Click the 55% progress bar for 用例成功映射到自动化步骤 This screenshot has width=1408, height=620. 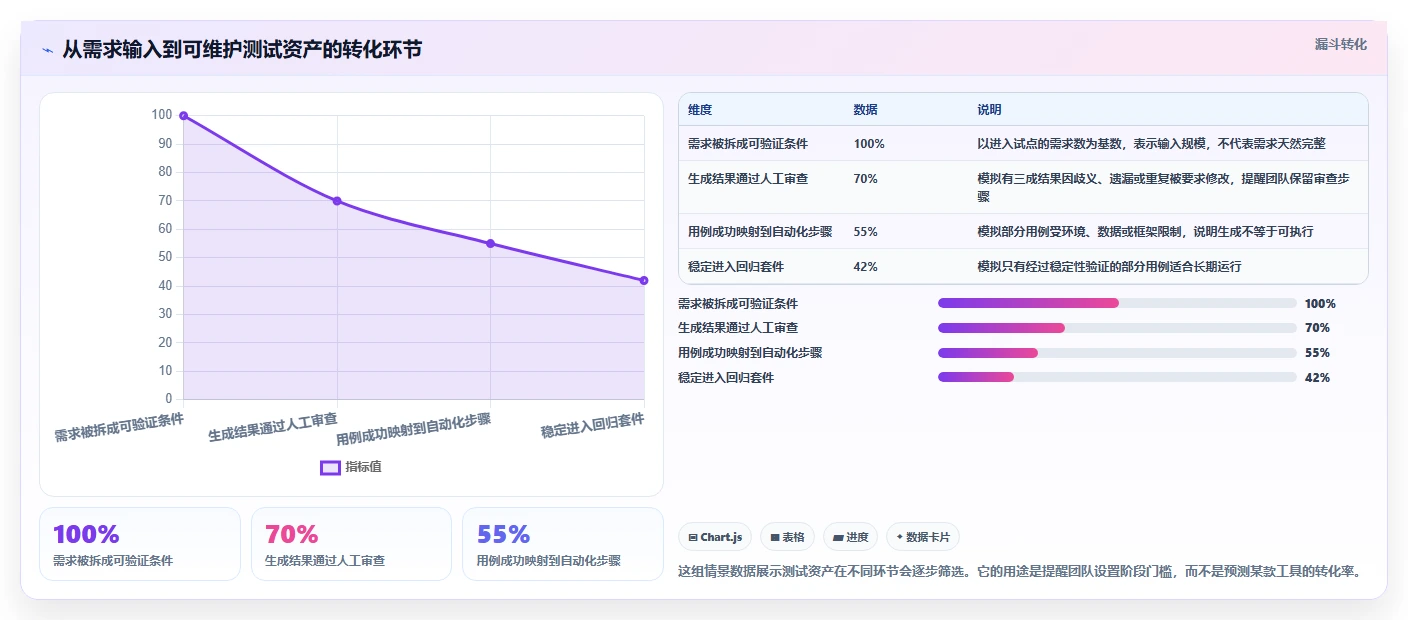(1117, 353)
